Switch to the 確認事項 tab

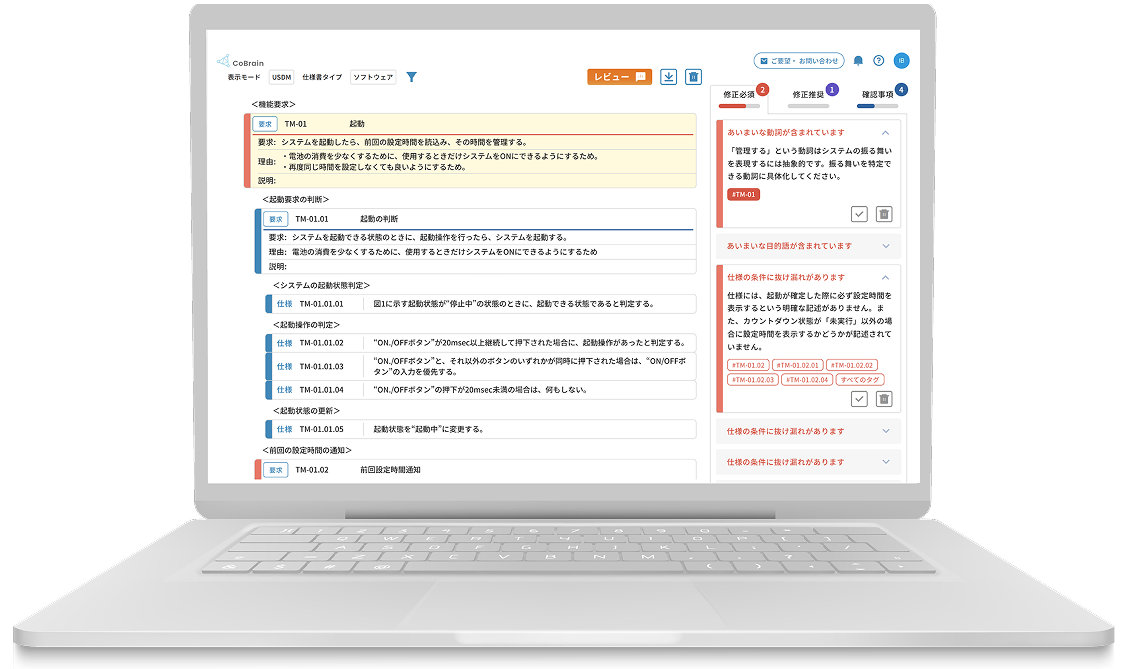877,95
